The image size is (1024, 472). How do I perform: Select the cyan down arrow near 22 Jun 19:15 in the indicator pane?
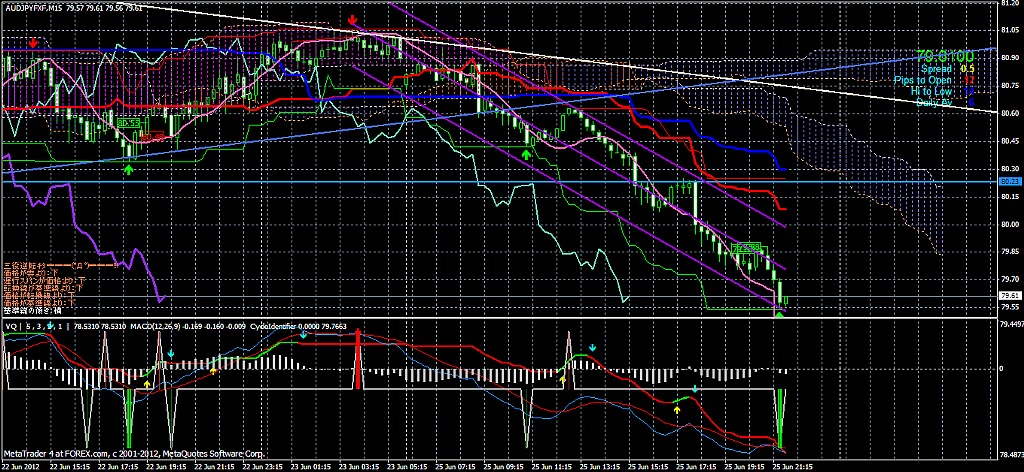click(170, 353)
